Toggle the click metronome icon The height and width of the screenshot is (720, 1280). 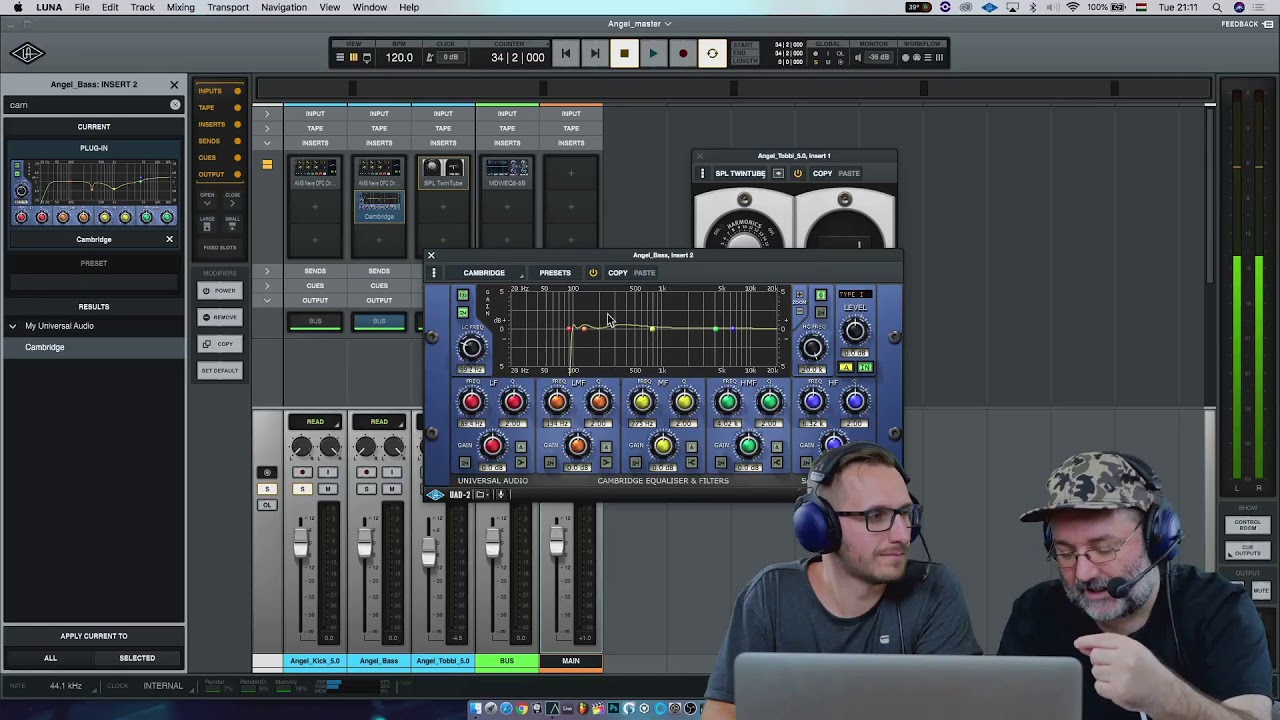coord(430,57)
